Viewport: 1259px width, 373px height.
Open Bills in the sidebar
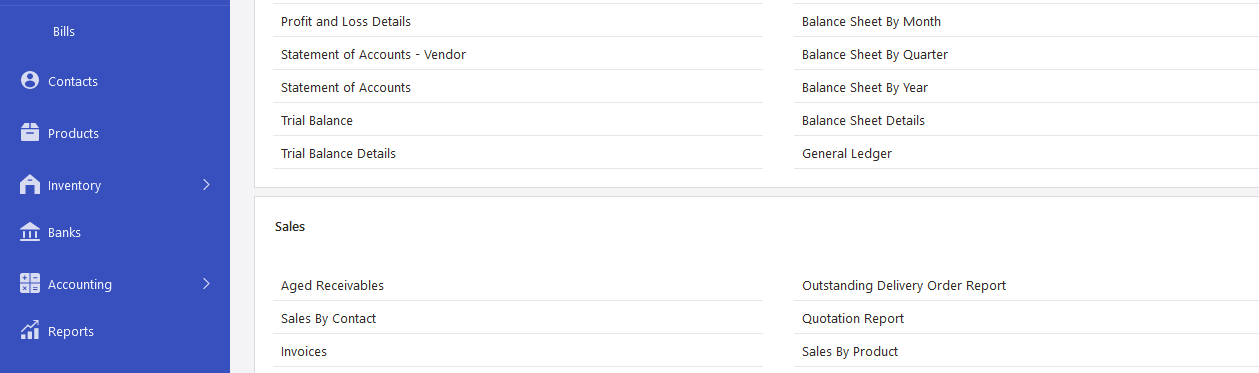tap(64, 32)
